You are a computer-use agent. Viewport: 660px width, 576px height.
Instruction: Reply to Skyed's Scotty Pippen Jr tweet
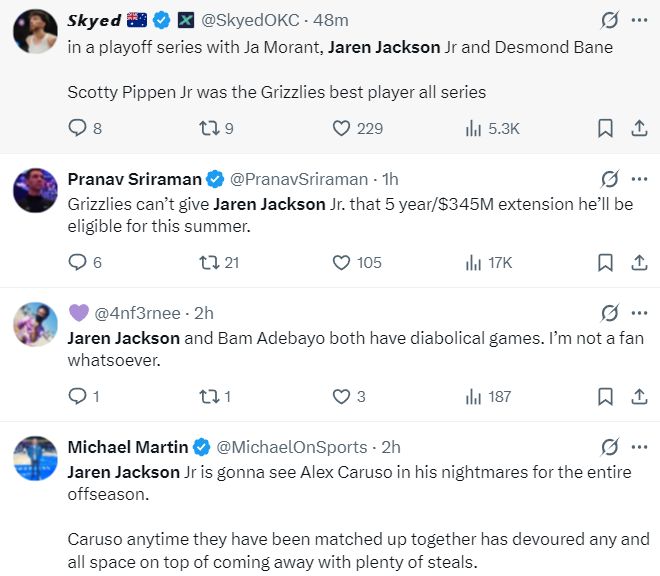click(78, 128)
